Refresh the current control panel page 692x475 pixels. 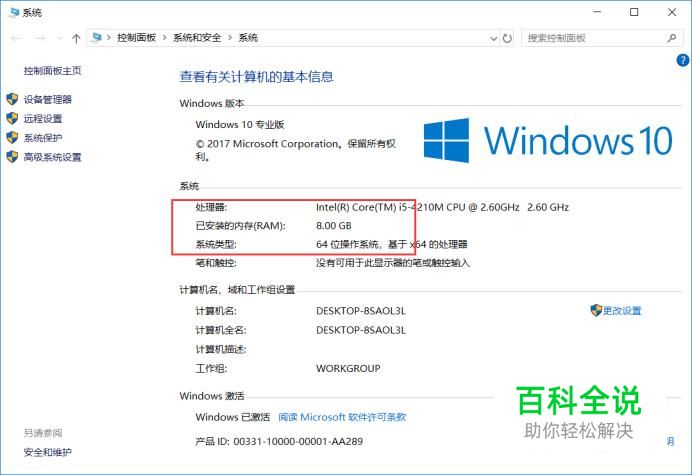[x=507, y=38]
